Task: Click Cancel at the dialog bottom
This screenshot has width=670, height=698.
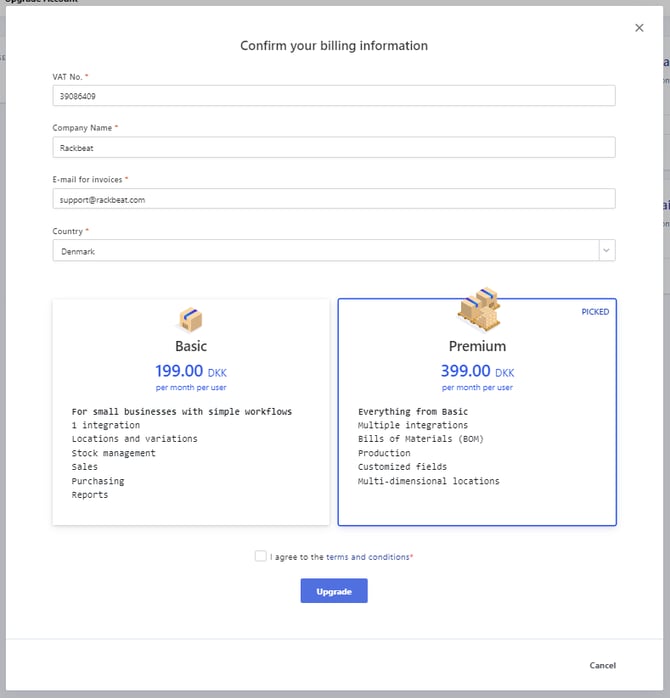Action: [x=602, y=665]
